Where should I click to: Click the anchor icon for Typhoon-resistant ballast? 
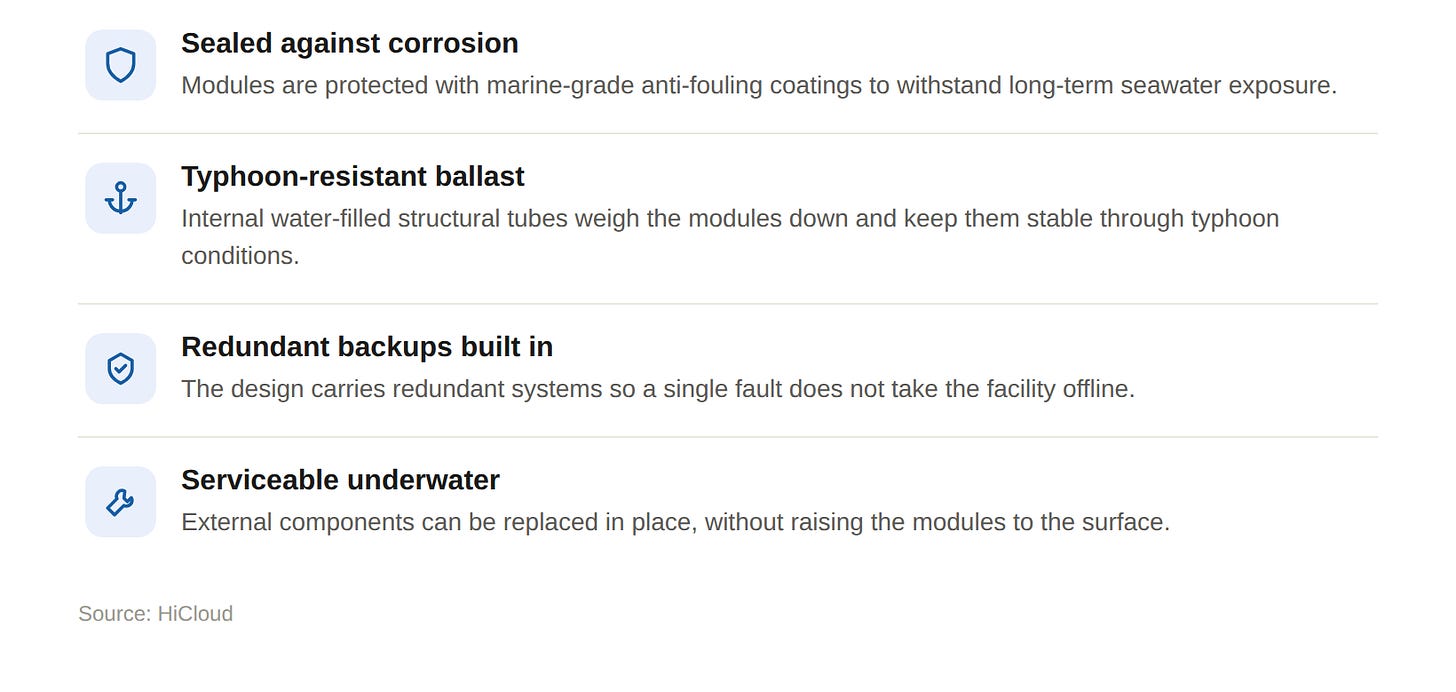tap(120, 198)
